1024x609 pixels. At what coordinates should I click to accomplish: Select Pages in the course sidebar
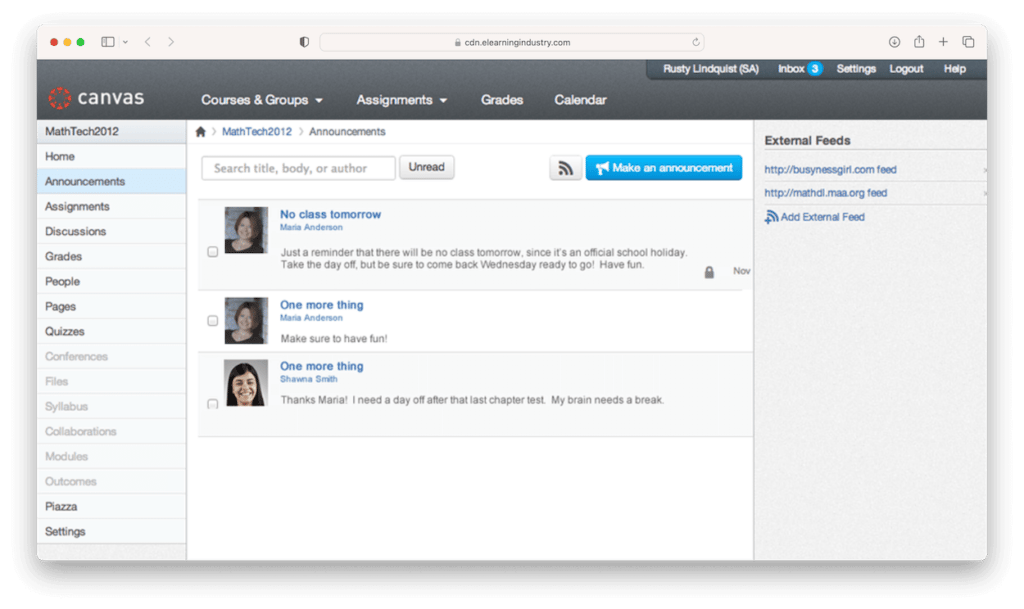coord(112,307)
